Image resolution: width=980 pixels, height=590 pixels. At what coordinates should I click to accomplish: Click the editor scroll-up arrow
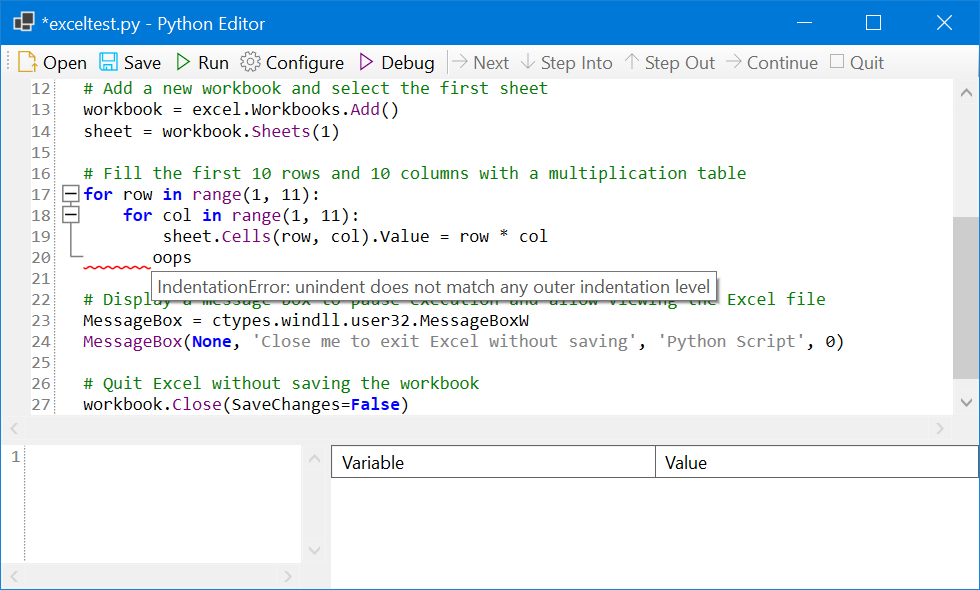click(x=966, y=92)
